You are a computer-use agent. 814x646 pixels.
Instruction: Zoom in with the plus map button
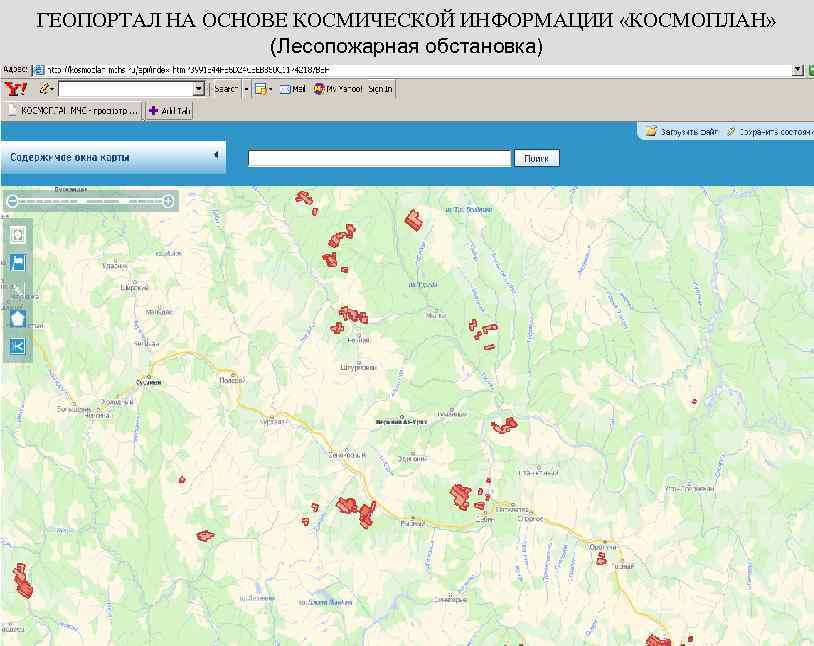point(168,201)
